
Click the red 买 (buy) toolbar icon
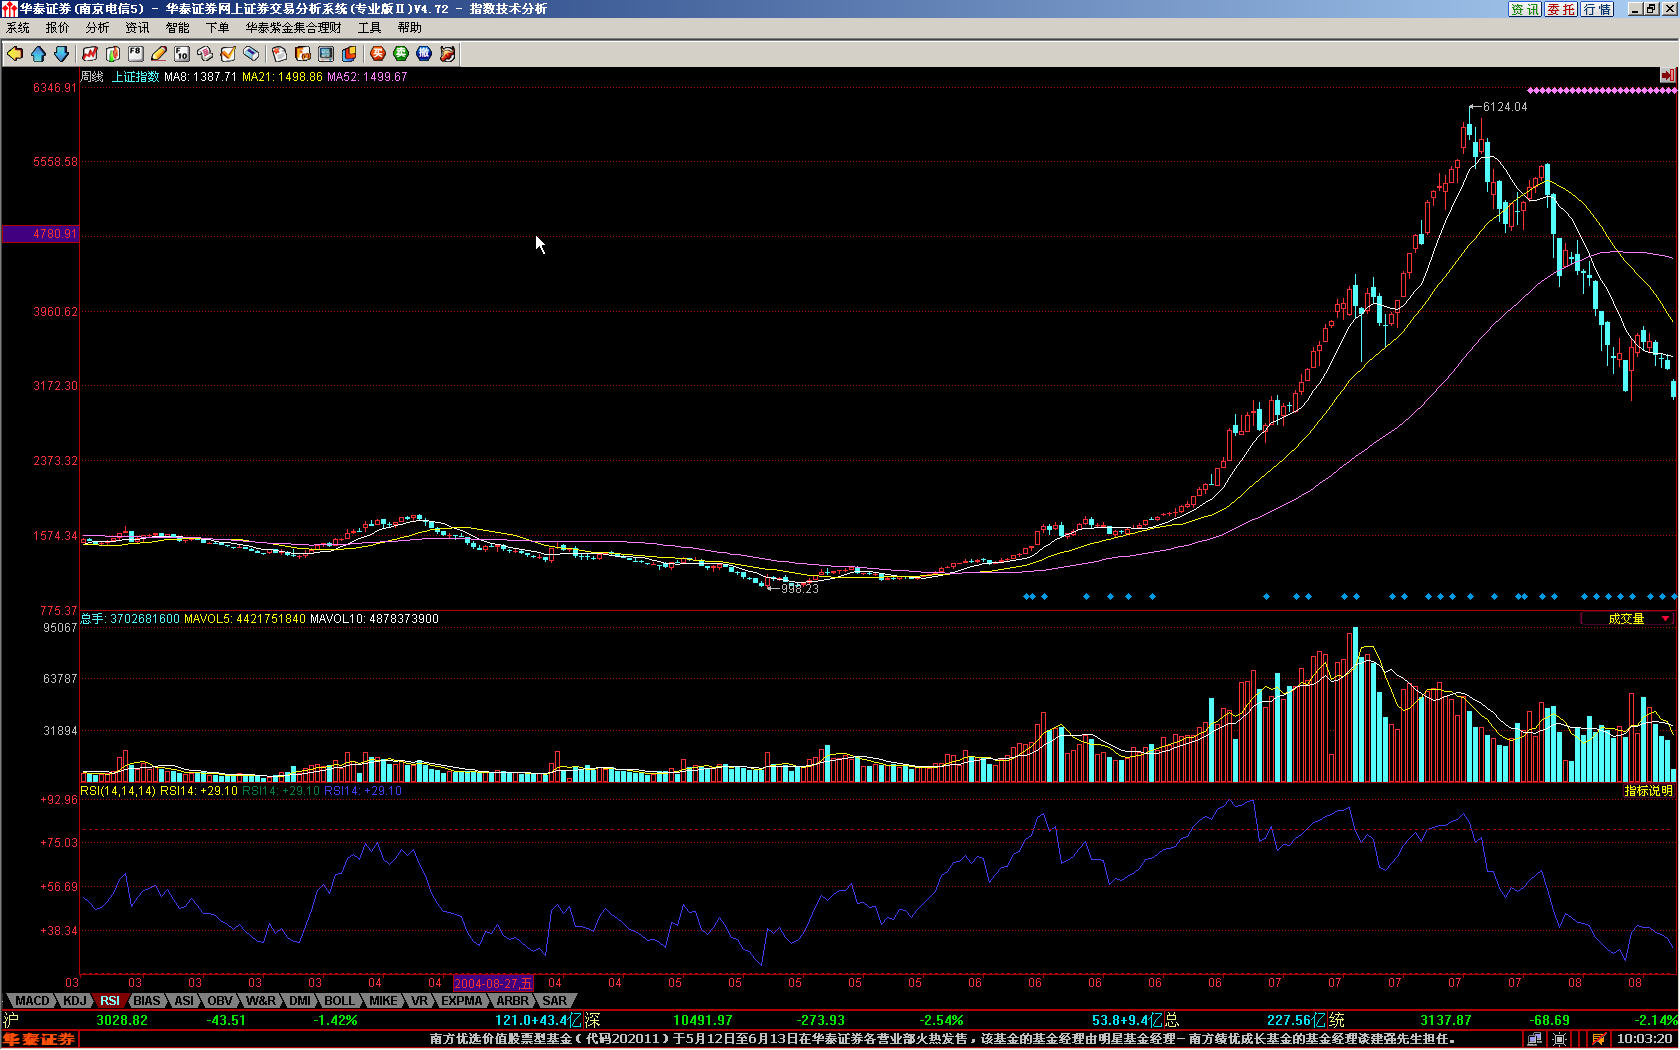tap(378, 54)
